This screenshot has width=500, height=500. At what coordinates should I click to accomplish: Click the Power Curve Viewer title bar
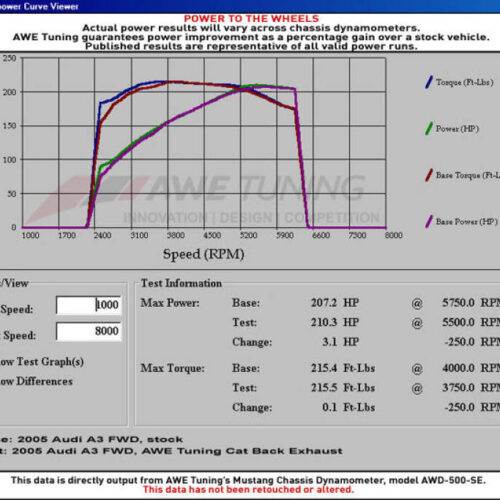point(250,6)
